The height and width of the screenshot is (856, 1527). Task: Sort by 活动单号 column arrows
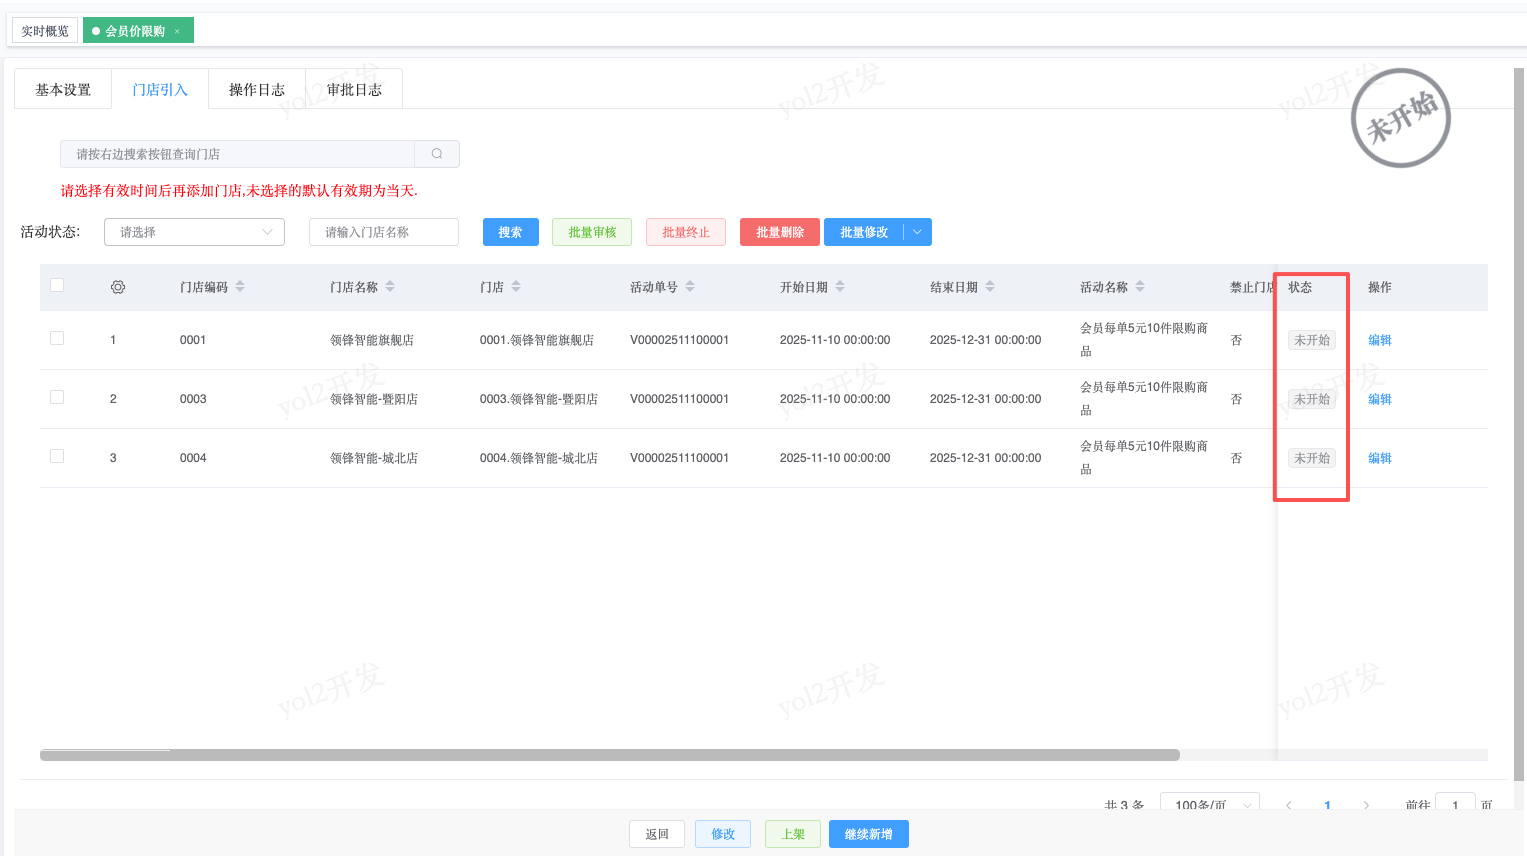point(690,287)
